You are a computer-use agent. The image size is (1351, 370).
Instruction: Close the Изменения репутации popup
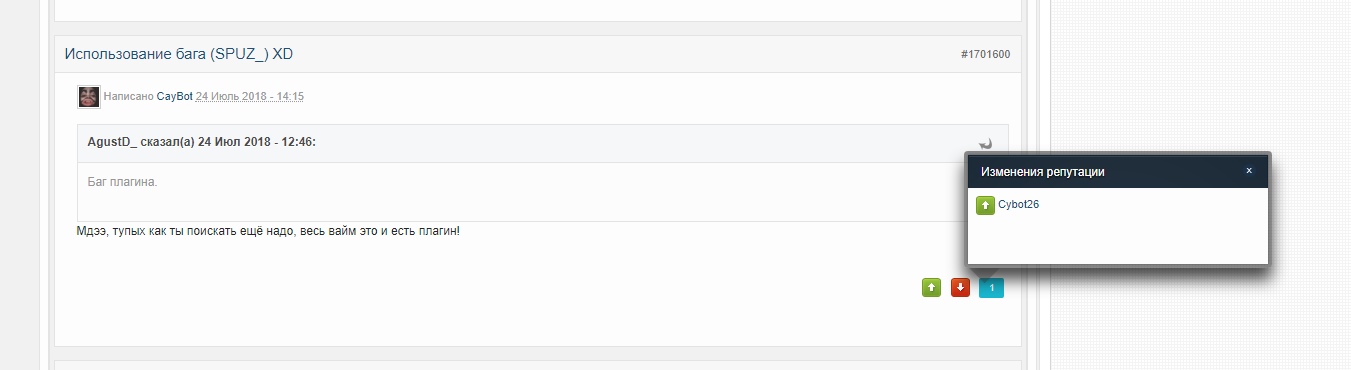coord(1248,171)
